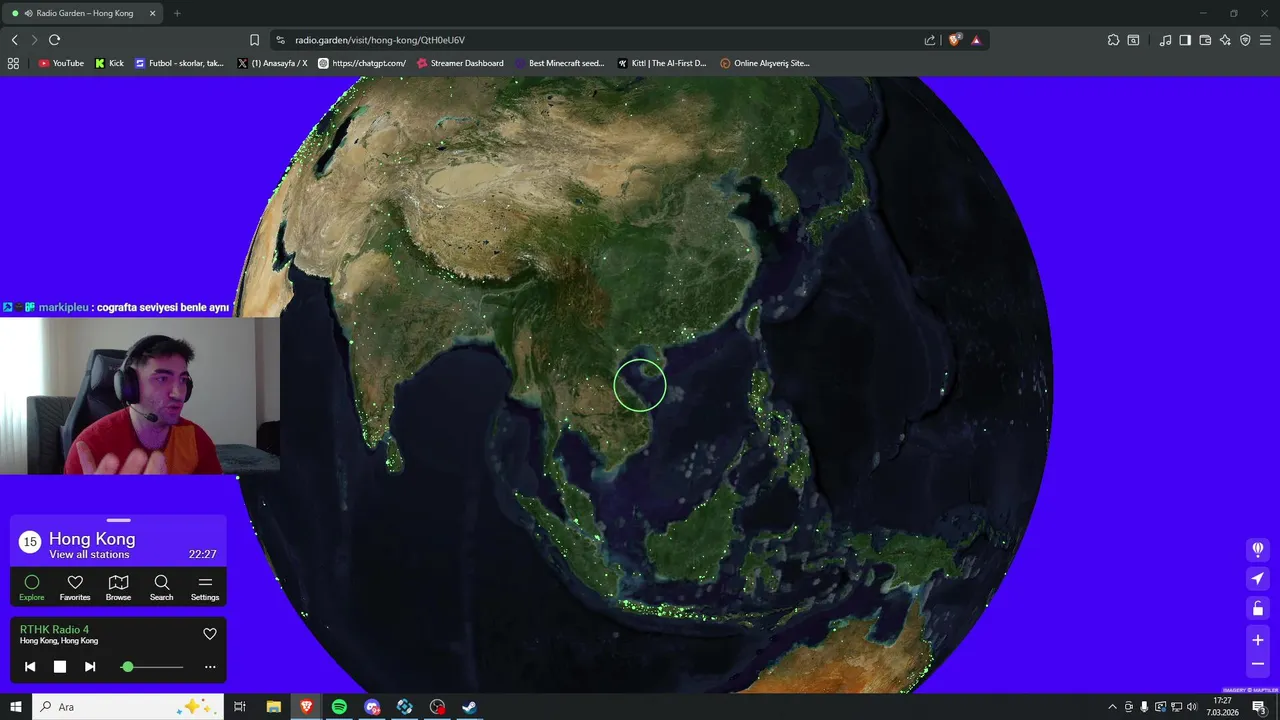Viewport: 1280px width, 720px height.
Task: Open Steam from the taskbar
Action: tap(469, 706)
